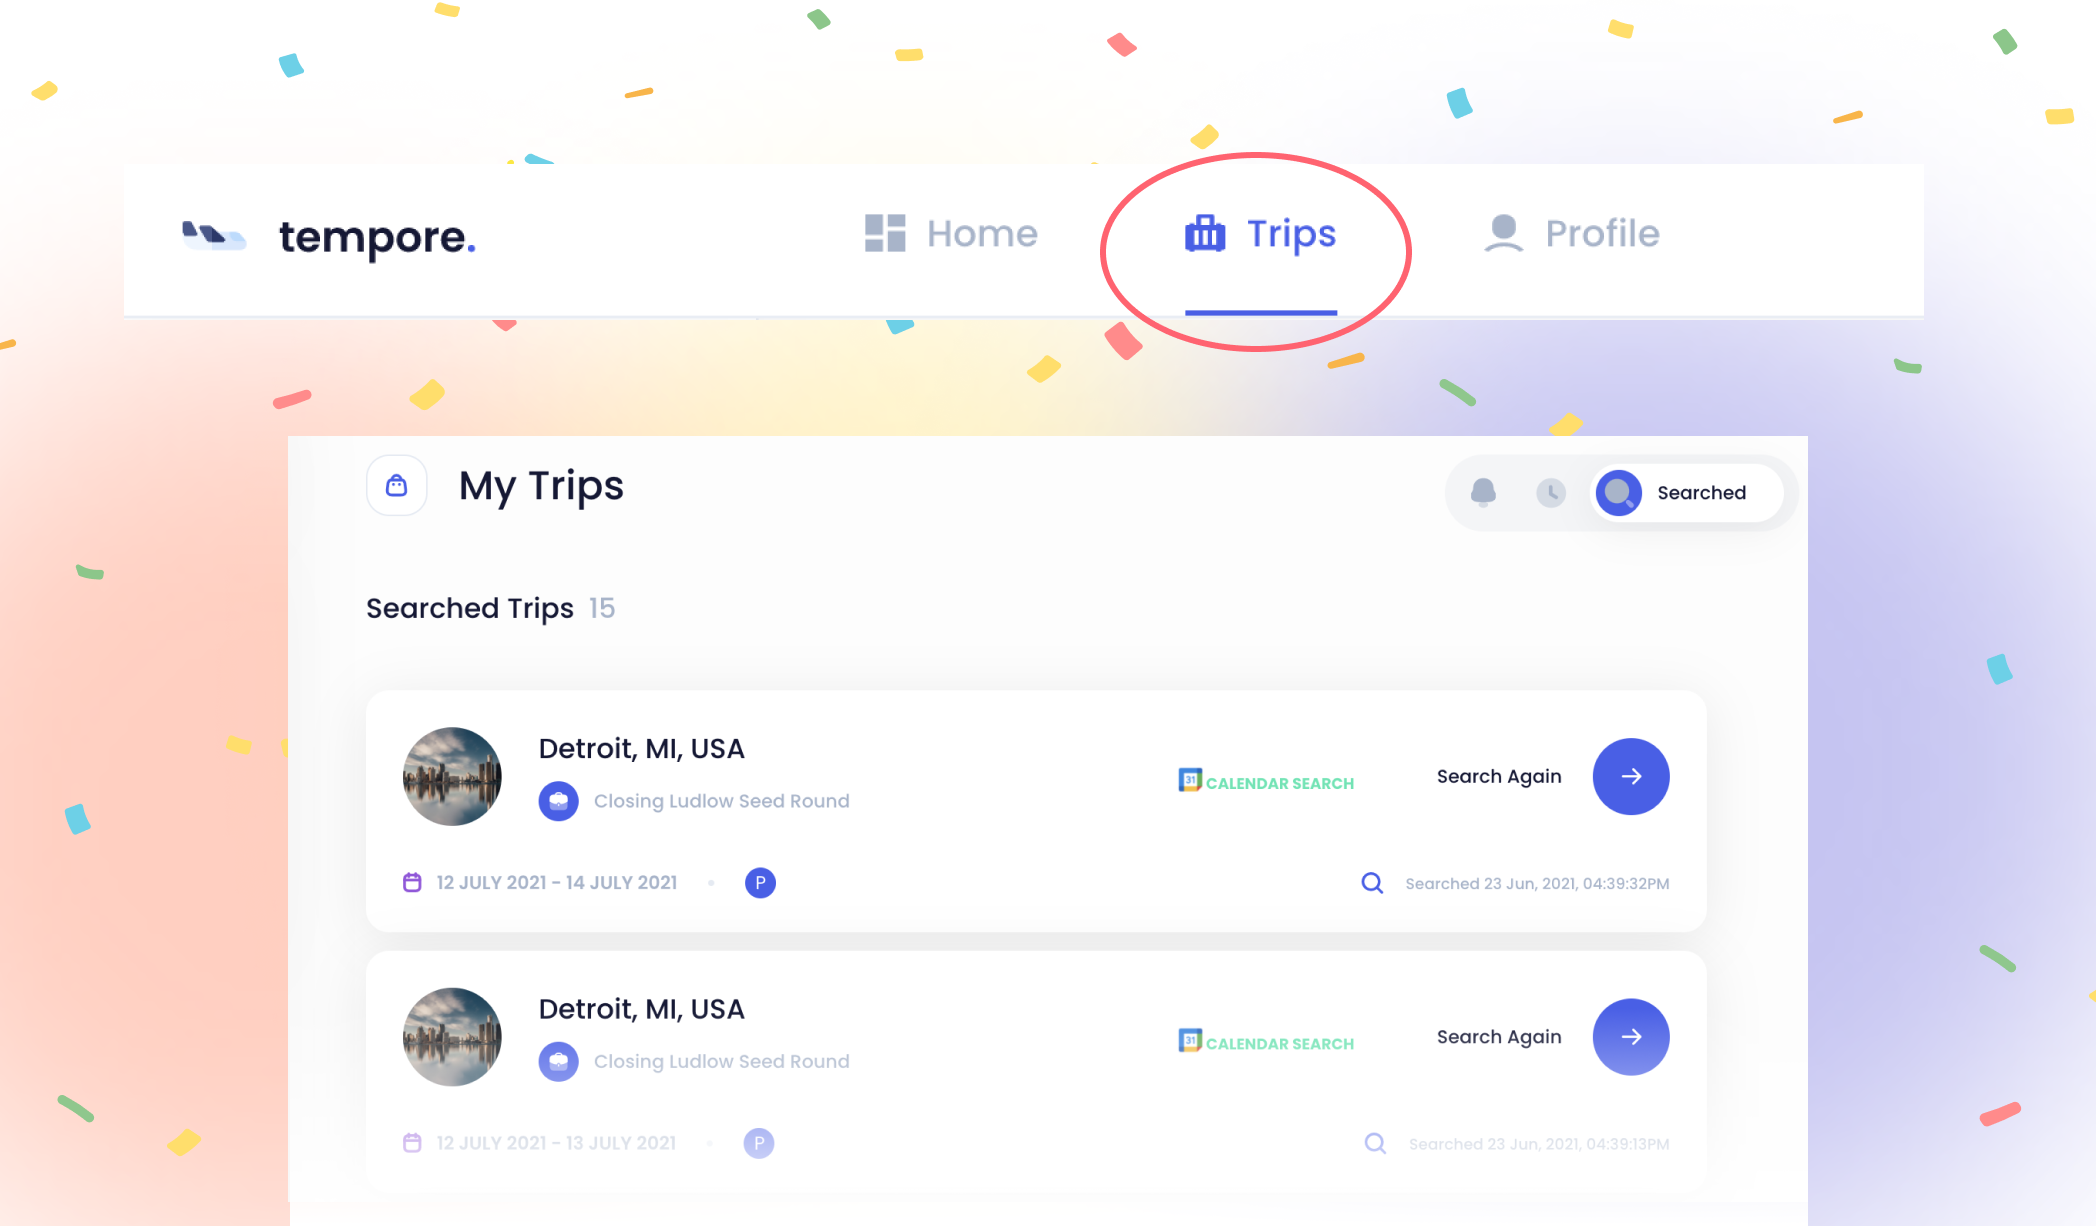Click Calendar Search badge on 14 July trip
Image resolution: width=2096 pixels, height=1226 pixels.
coord(1266,782)
